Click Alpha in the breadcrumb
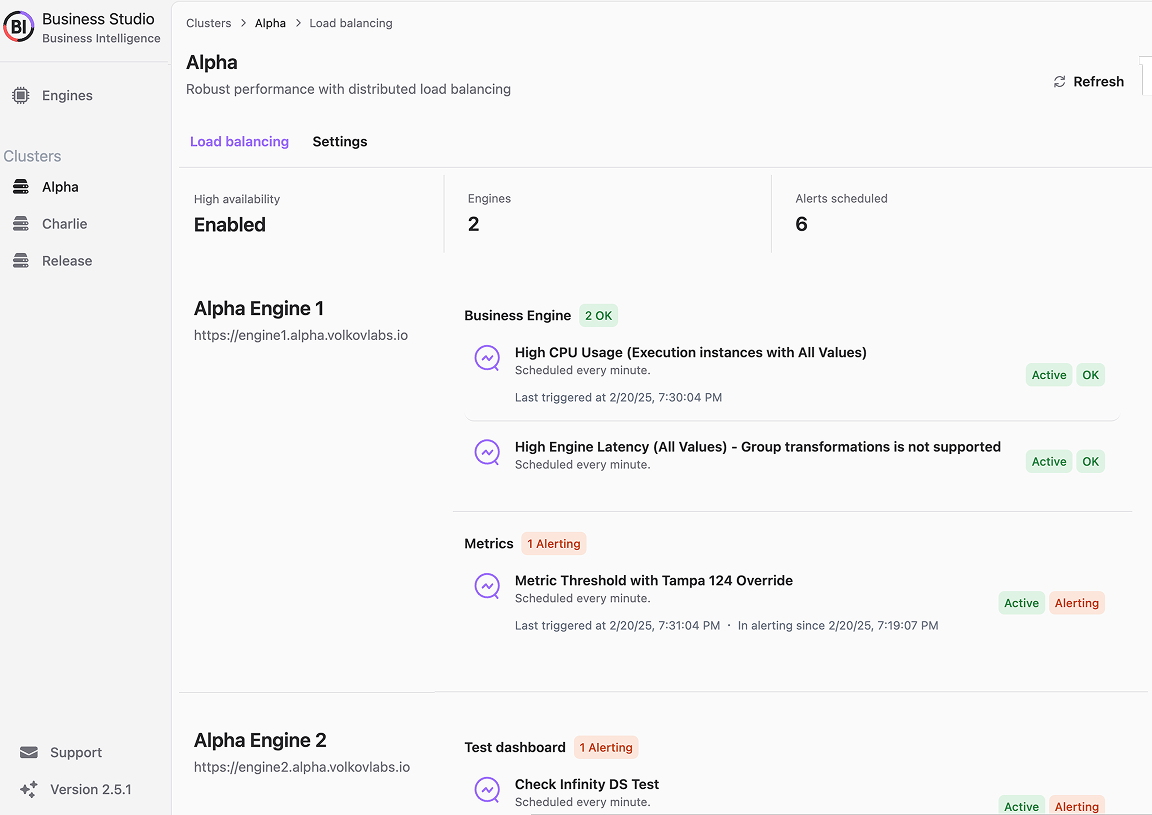Screen dimensions: 1152x815 (x=270, y=24)
